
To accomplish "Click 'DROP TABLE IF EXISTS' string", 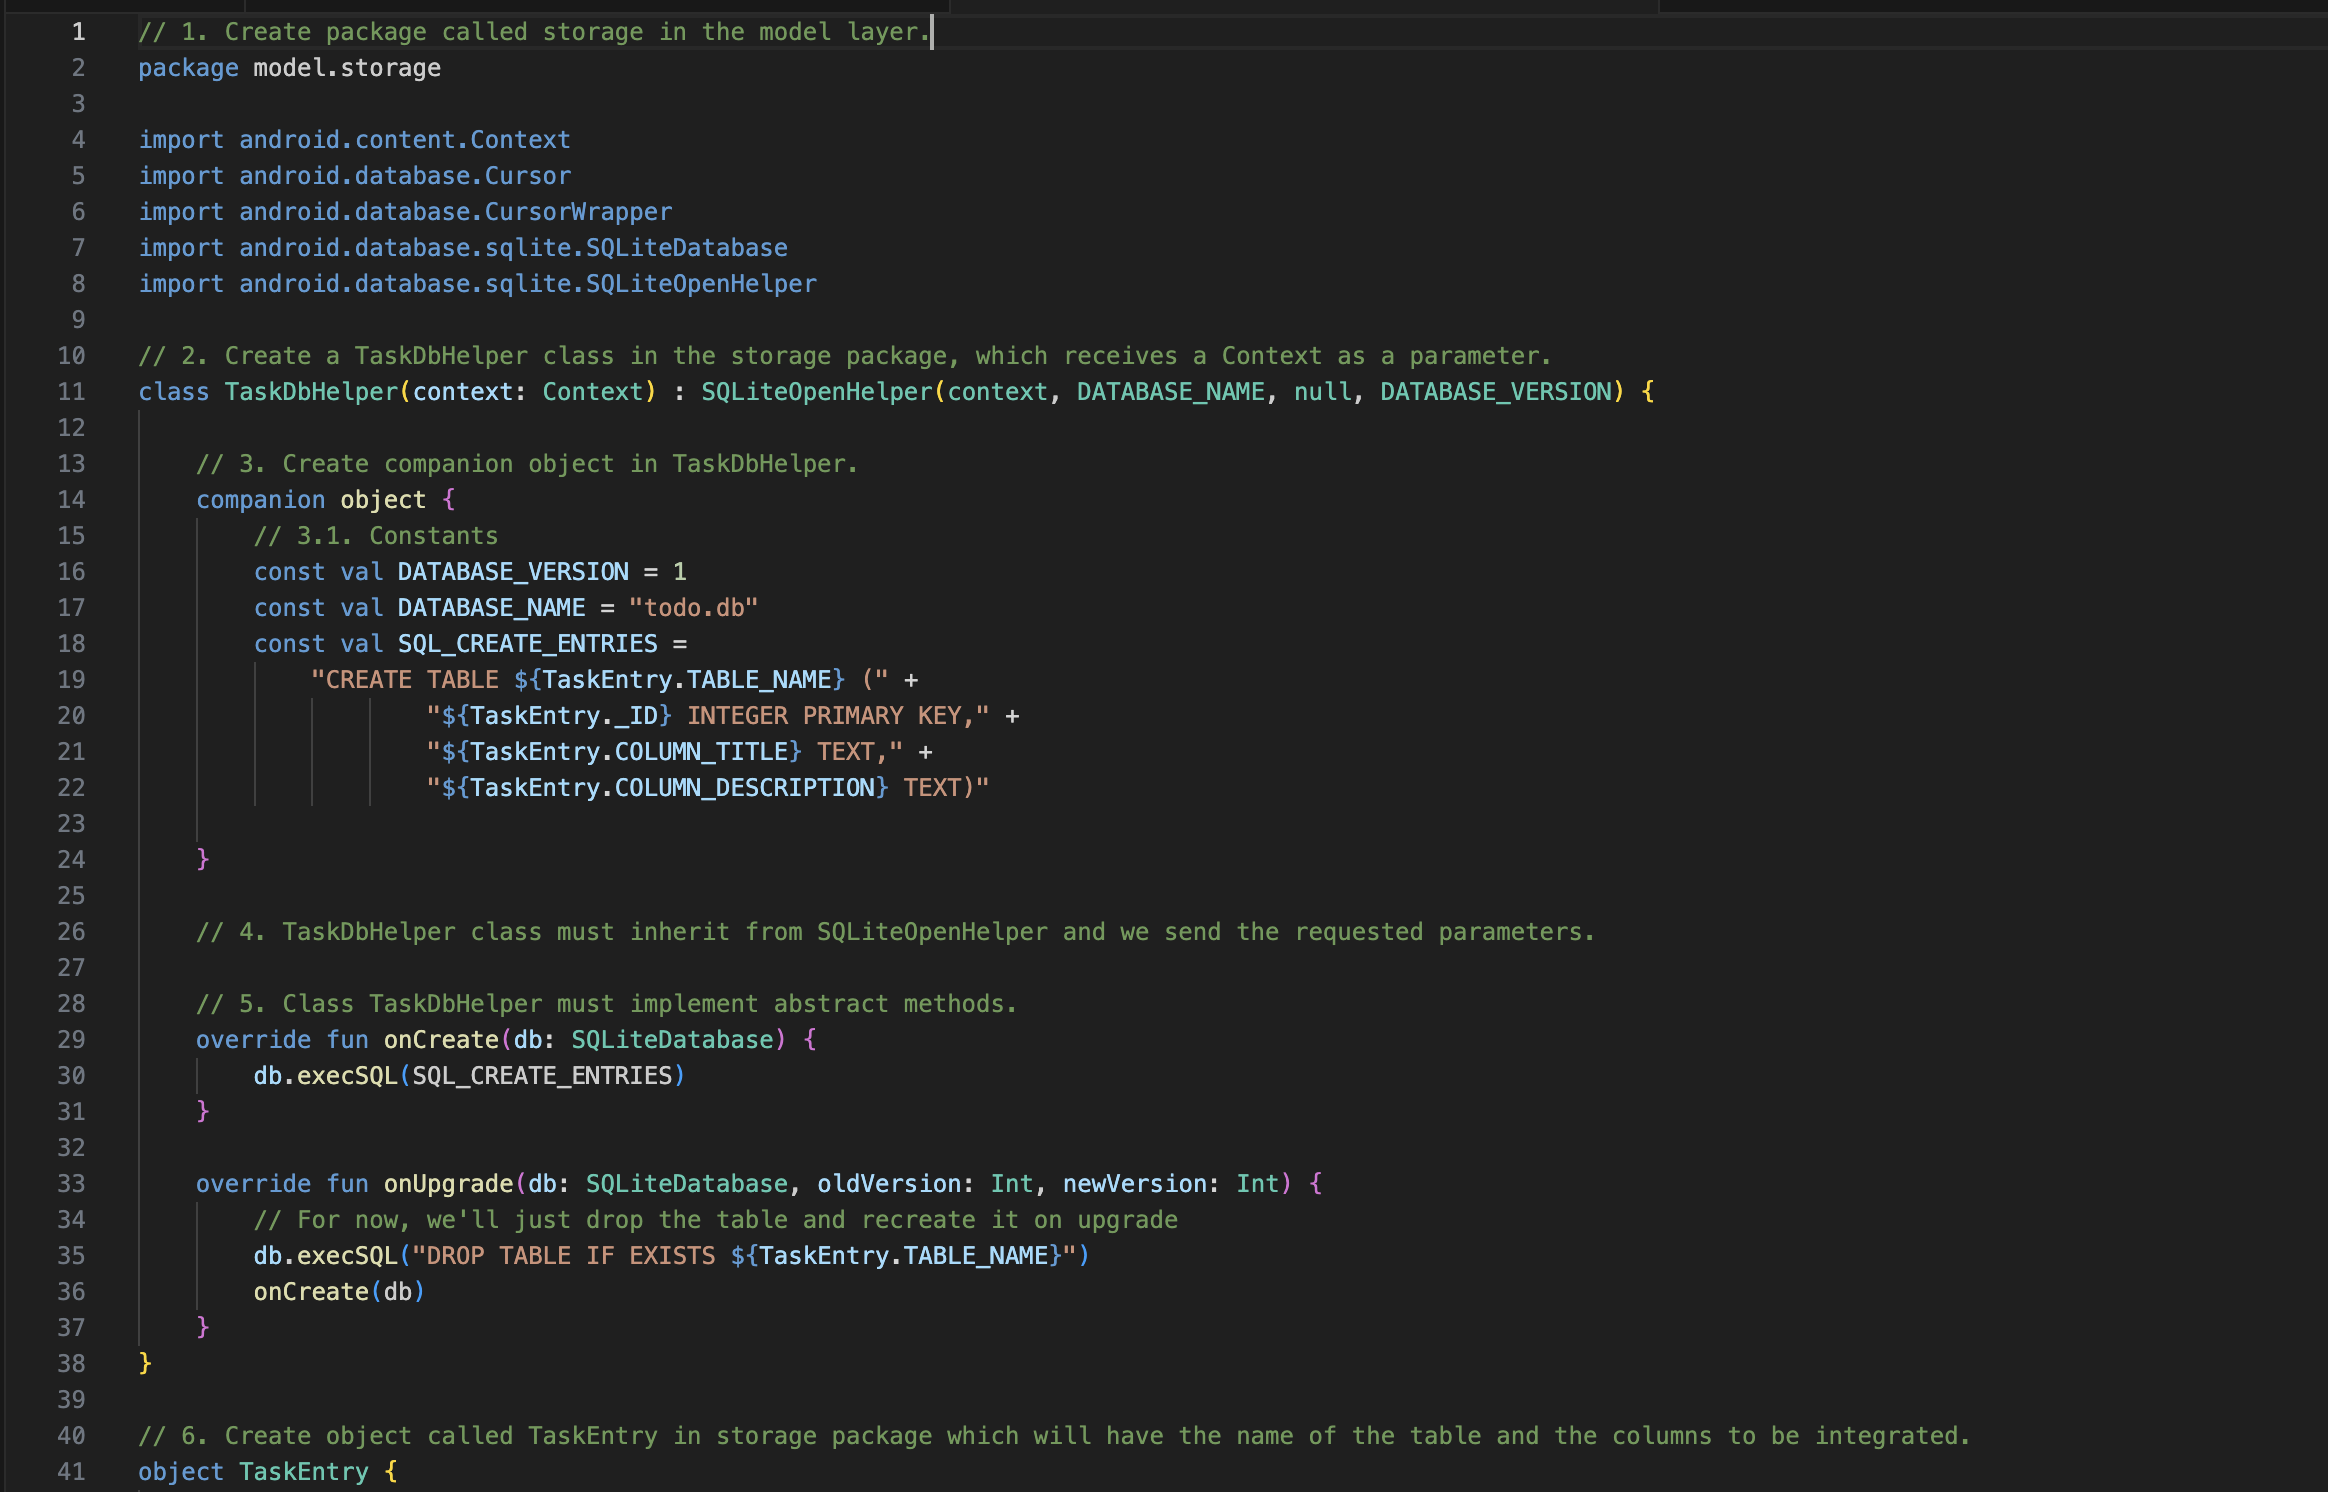I will click(570, 1256).
